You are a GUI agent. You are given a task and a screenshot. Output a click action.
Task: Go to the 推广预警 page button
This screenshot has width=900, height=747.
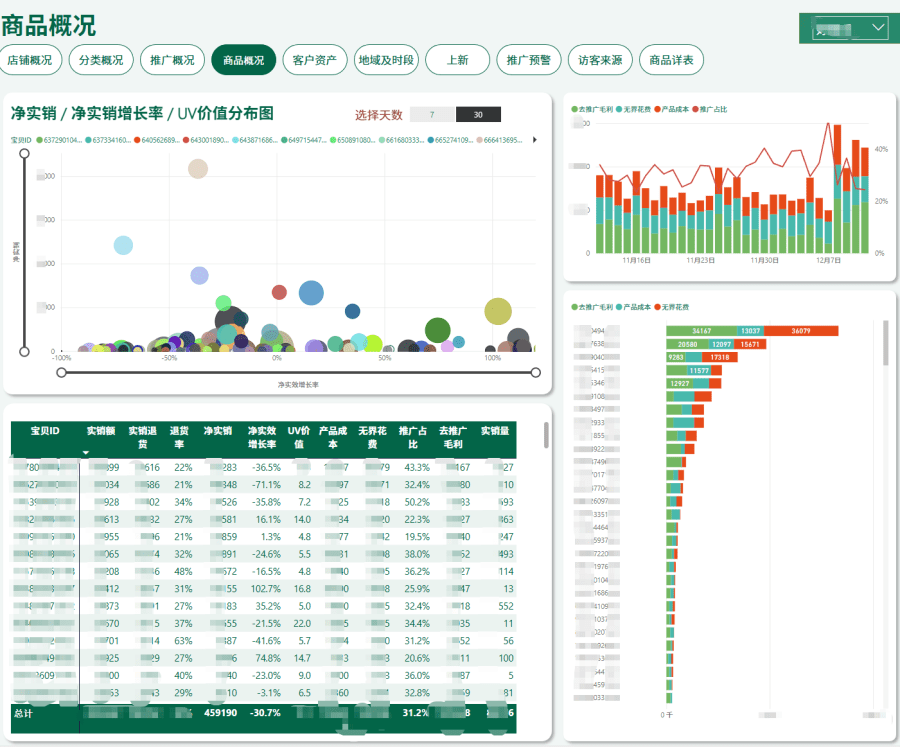pyautogui.click(x=529, y=60)
